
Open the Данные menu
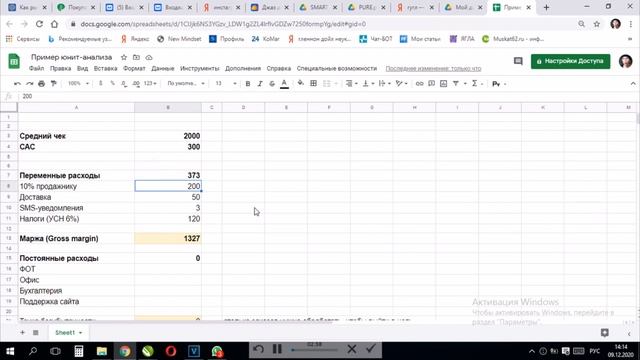point(162,68)
